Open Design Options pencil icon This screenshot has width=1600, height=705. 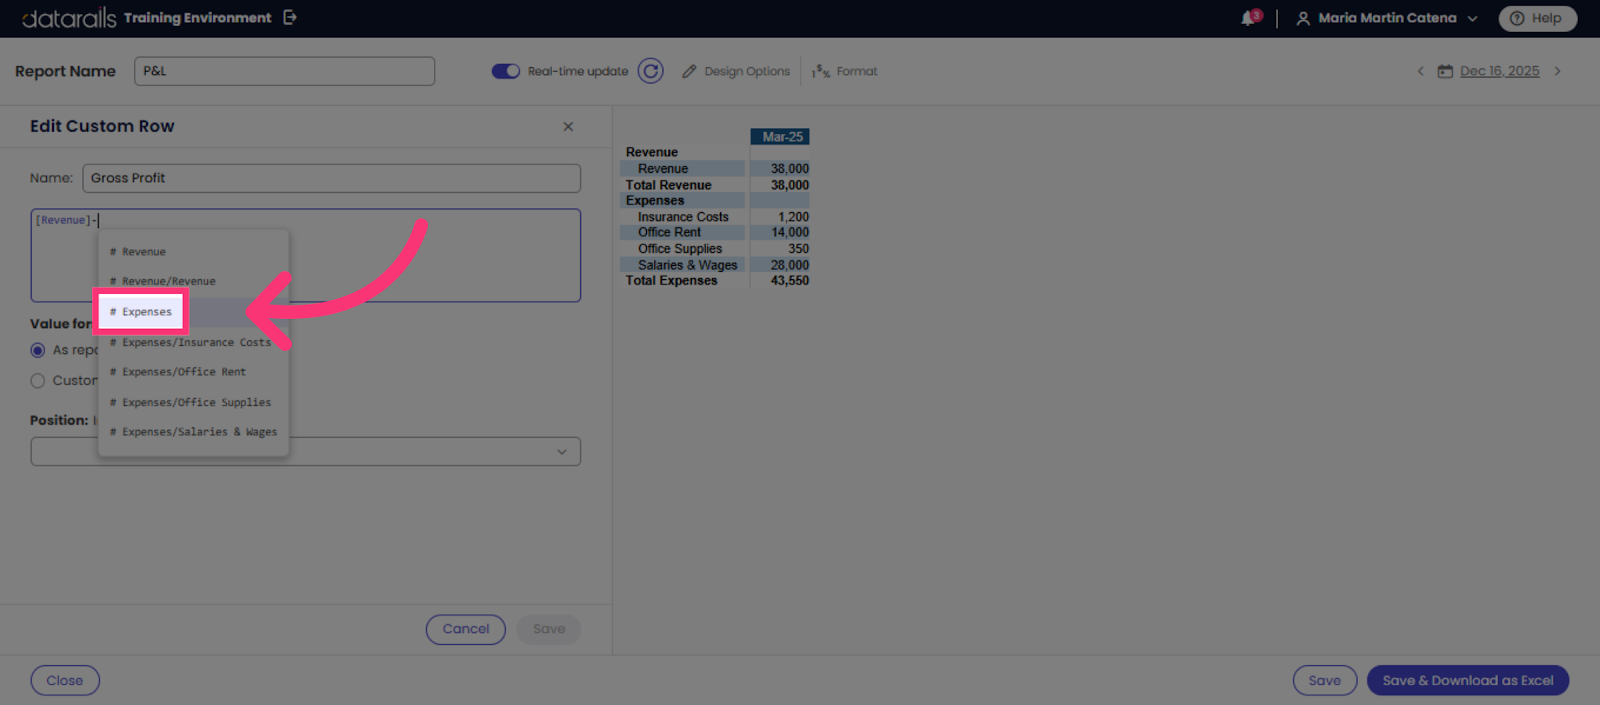pos(689,71)
